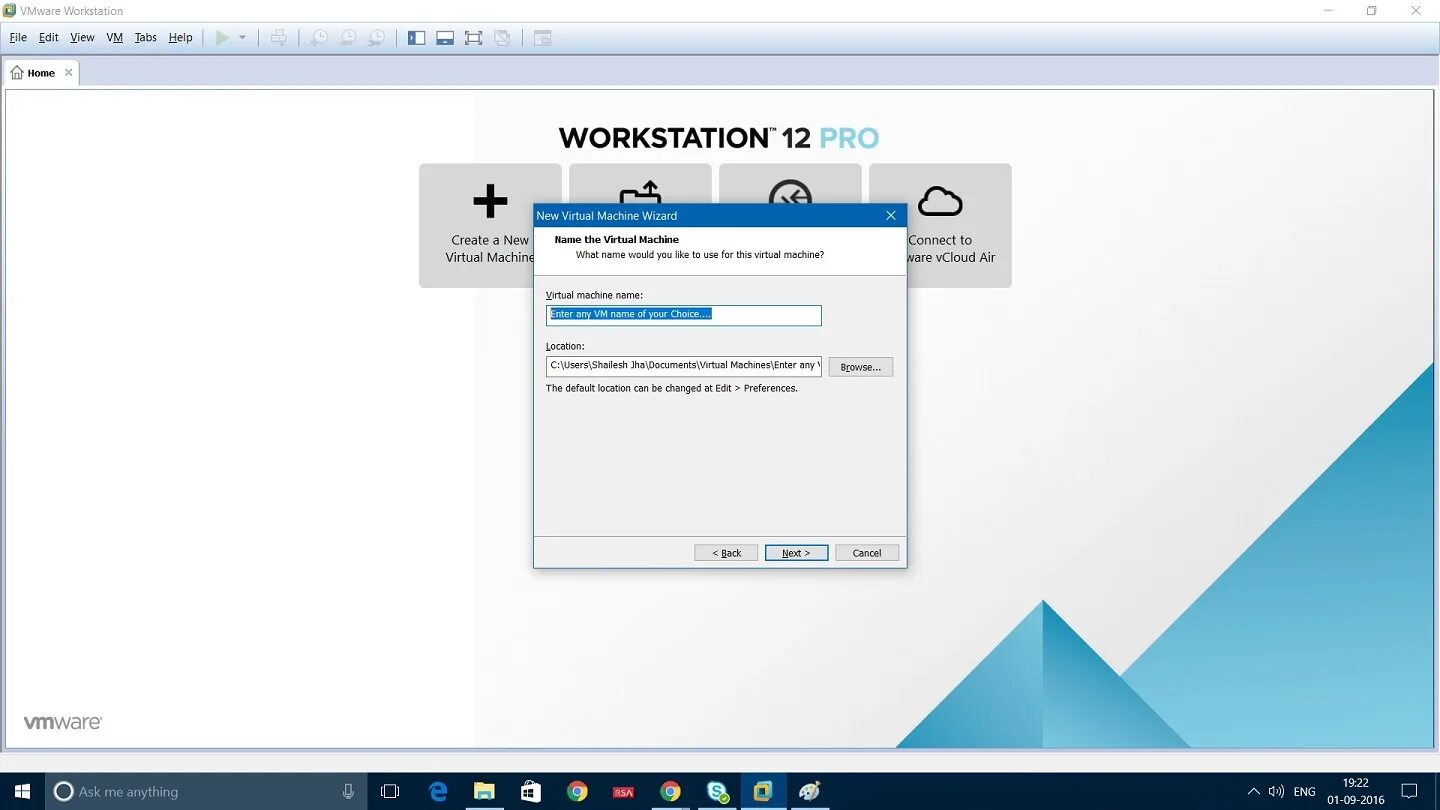Open File Explorer from the taskbar
This screenshot has width=1440, height=810.
[484, 791]
